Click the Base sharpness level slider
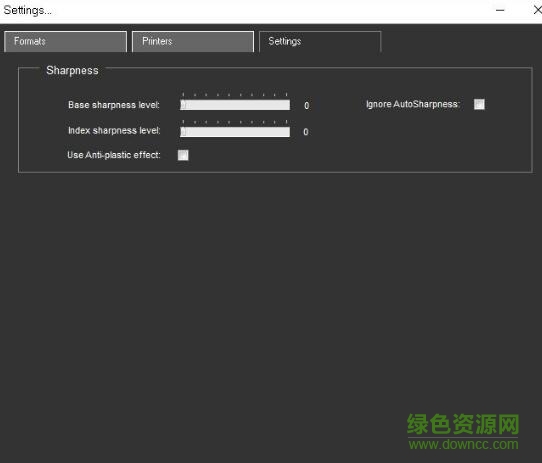Screen dimensions: 542x463 [235, 105]
